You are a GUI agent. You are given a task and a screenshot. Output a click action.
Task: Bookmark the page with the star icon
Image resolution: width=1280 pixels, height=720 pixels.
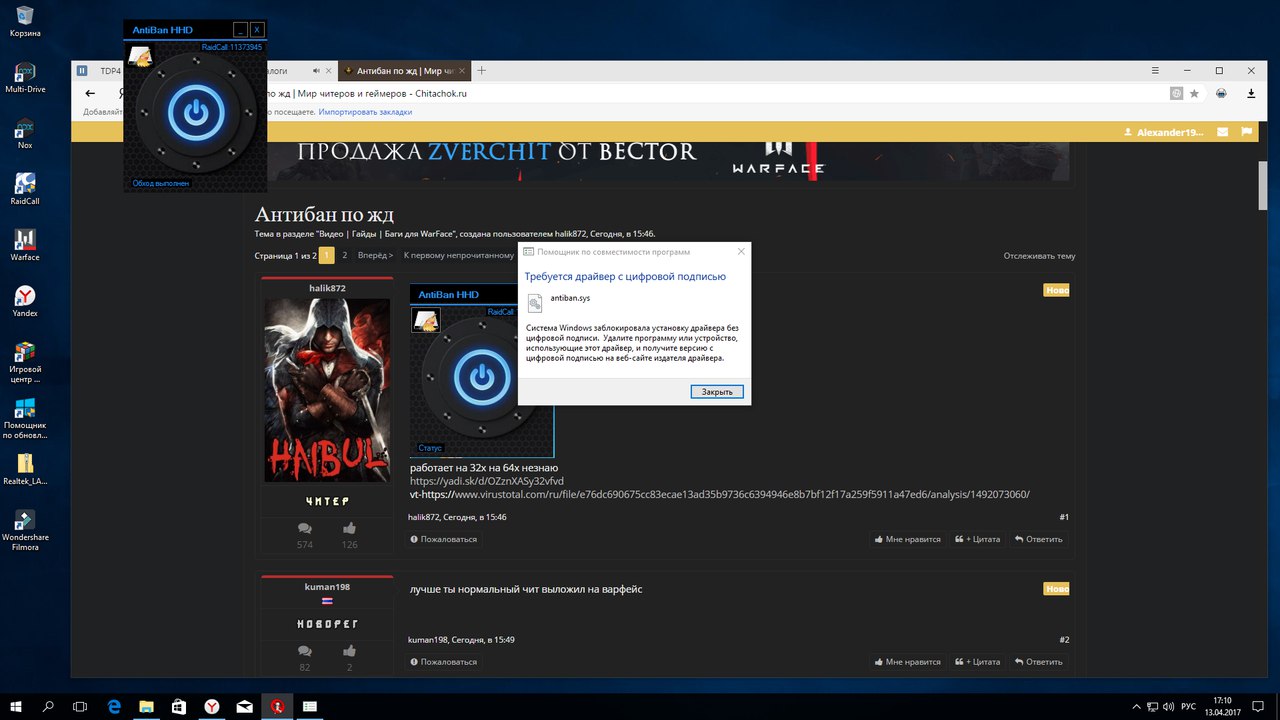[x=1194, y=93]
